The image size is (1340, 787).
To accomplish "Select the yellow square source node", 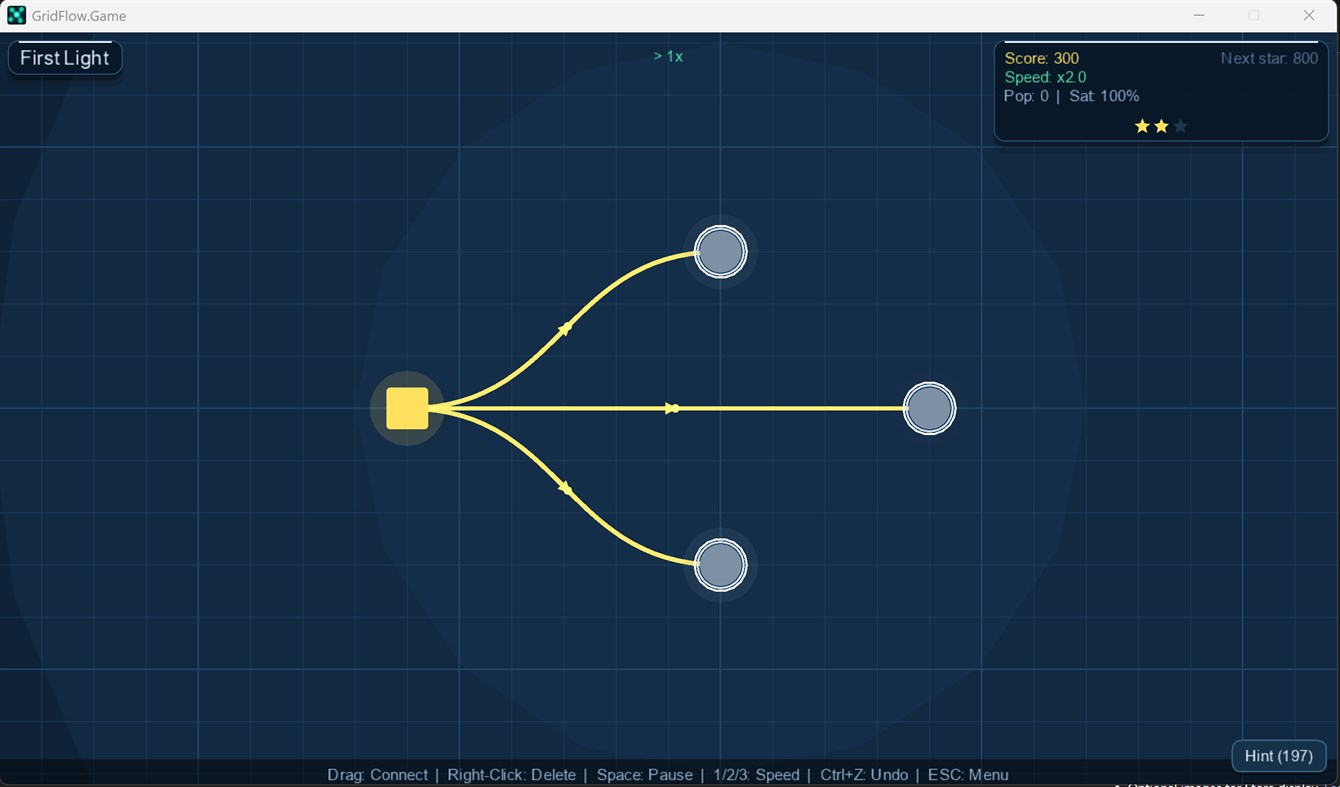I will pos(406,407).
